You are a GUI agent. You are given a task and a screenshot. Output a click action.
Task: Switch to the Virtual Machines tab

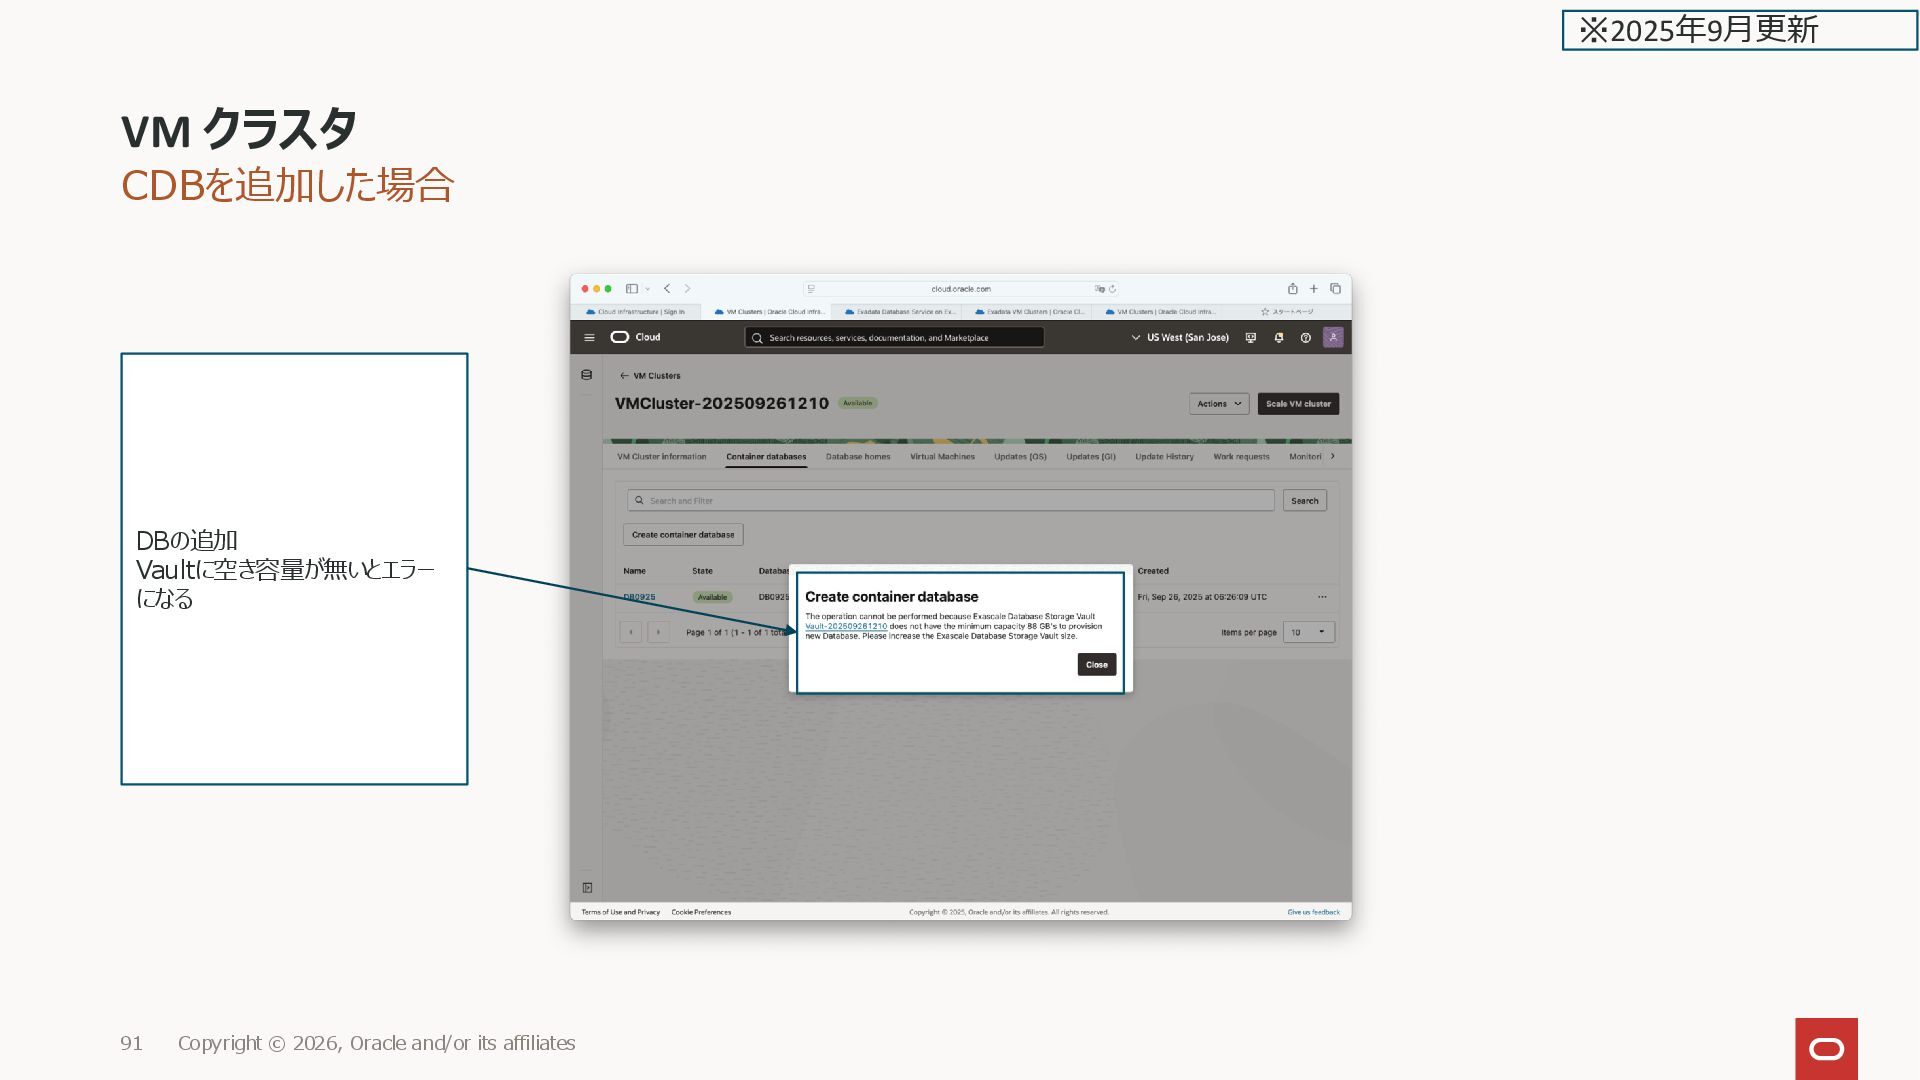click(x=942, y=457)
